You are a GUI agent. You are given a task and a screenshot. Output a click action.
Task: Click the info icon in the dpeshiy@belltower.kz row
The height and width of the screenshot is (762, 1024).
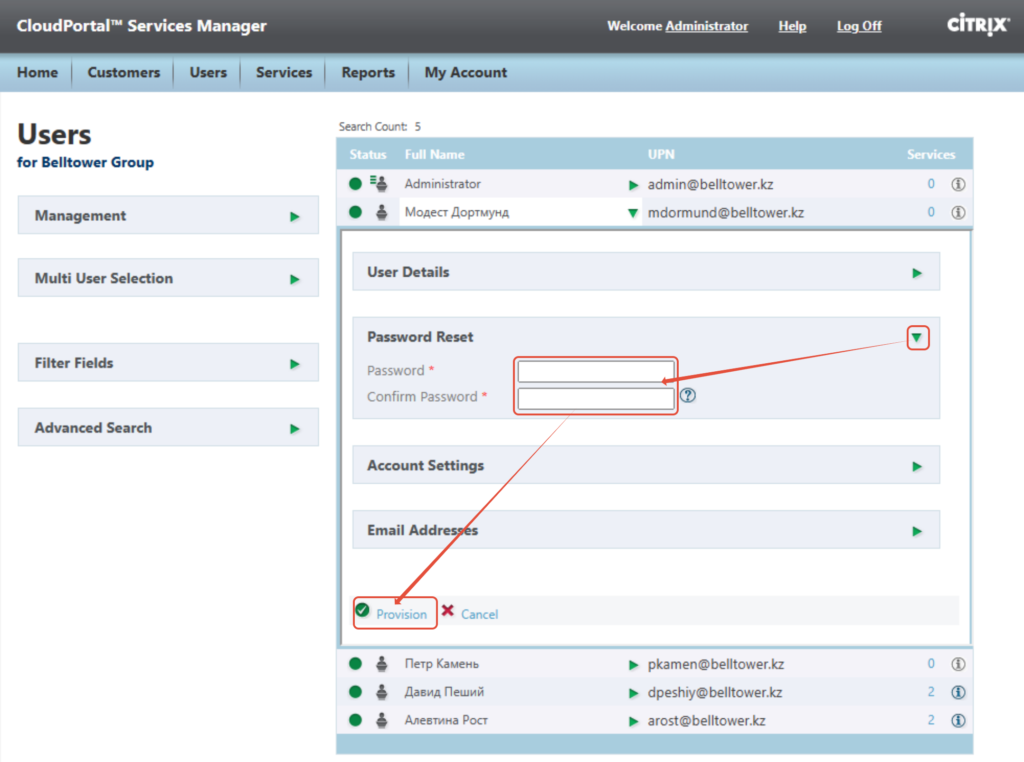click(x=958, y=692)
